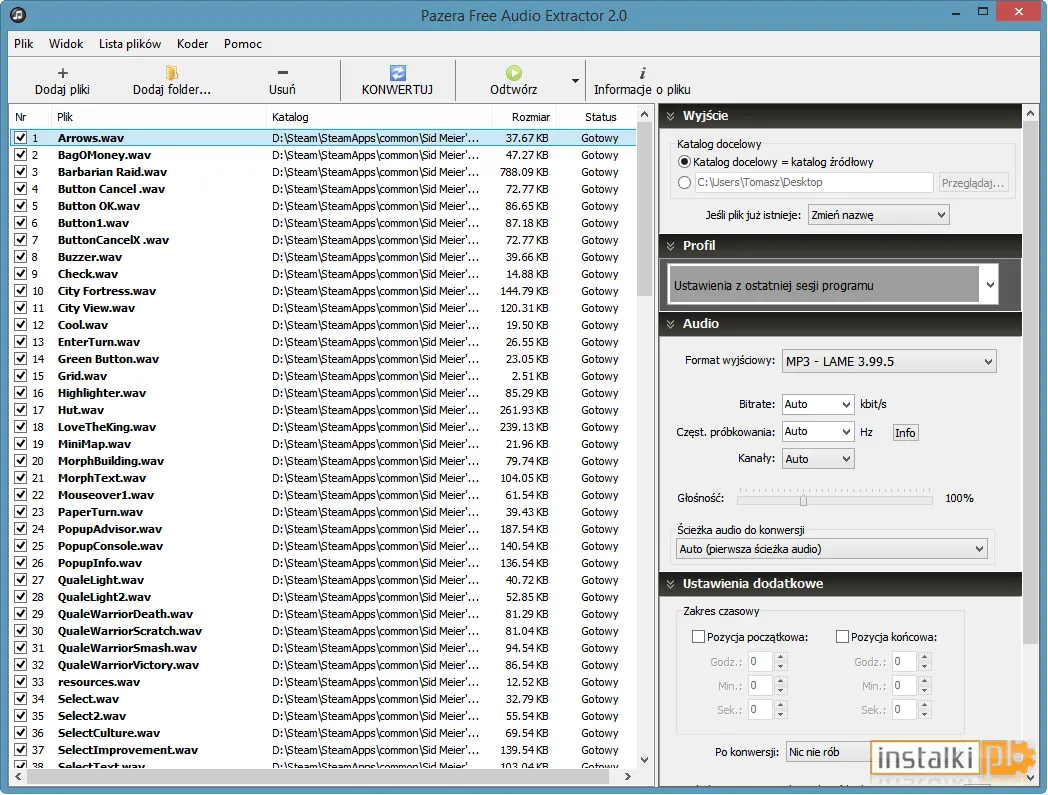Collapse Ustawienia dodatkowe chevron icon
This screenshot has height=795, width=1048.
point(670,584)
